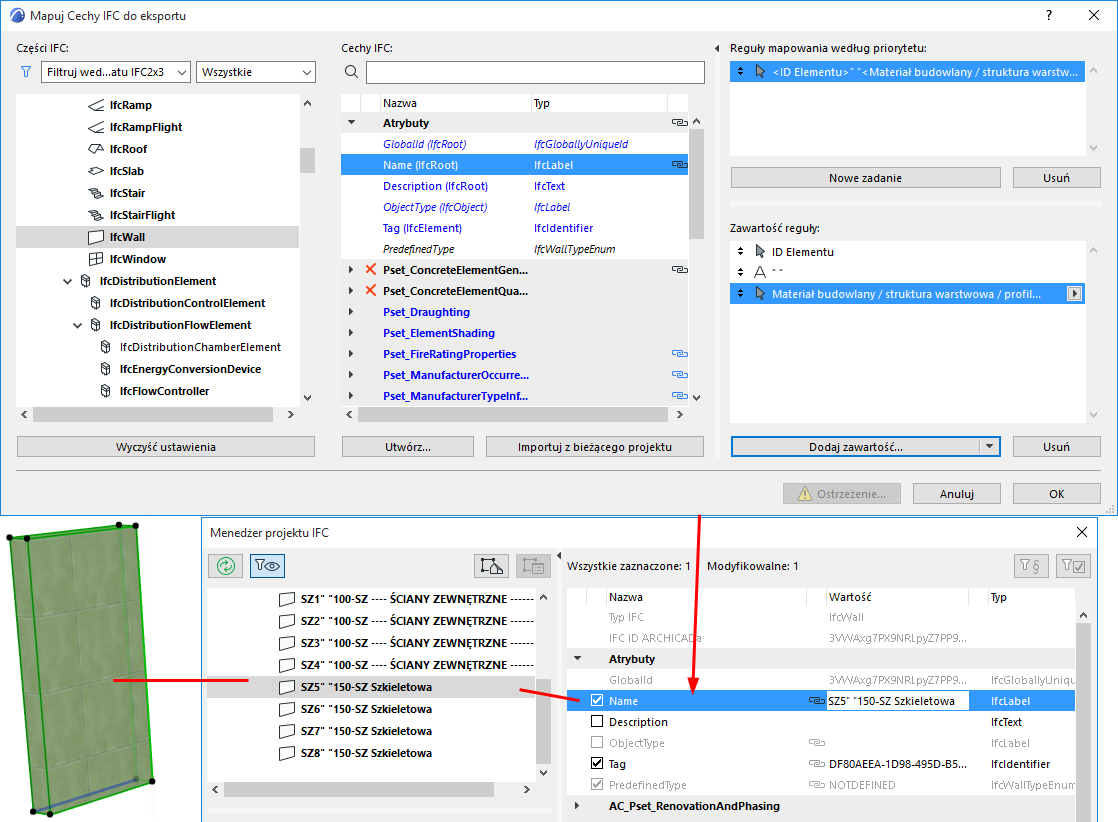The width and height of the screenshot is (1118, 822).
Task: Click the top Usuń button beside Nowe zadanie
Action: (x=1057, y=178)
